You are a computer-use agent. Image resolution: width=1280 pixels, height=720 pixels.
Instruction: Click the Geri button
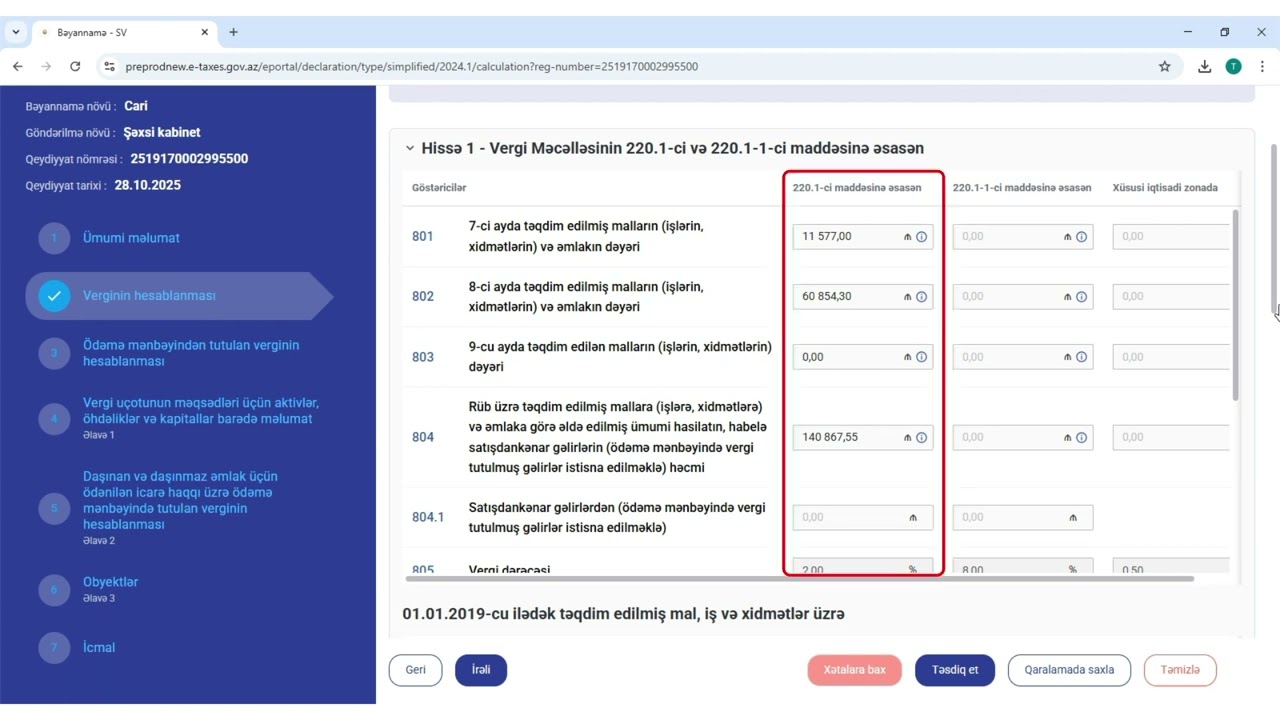click(415, 670)
